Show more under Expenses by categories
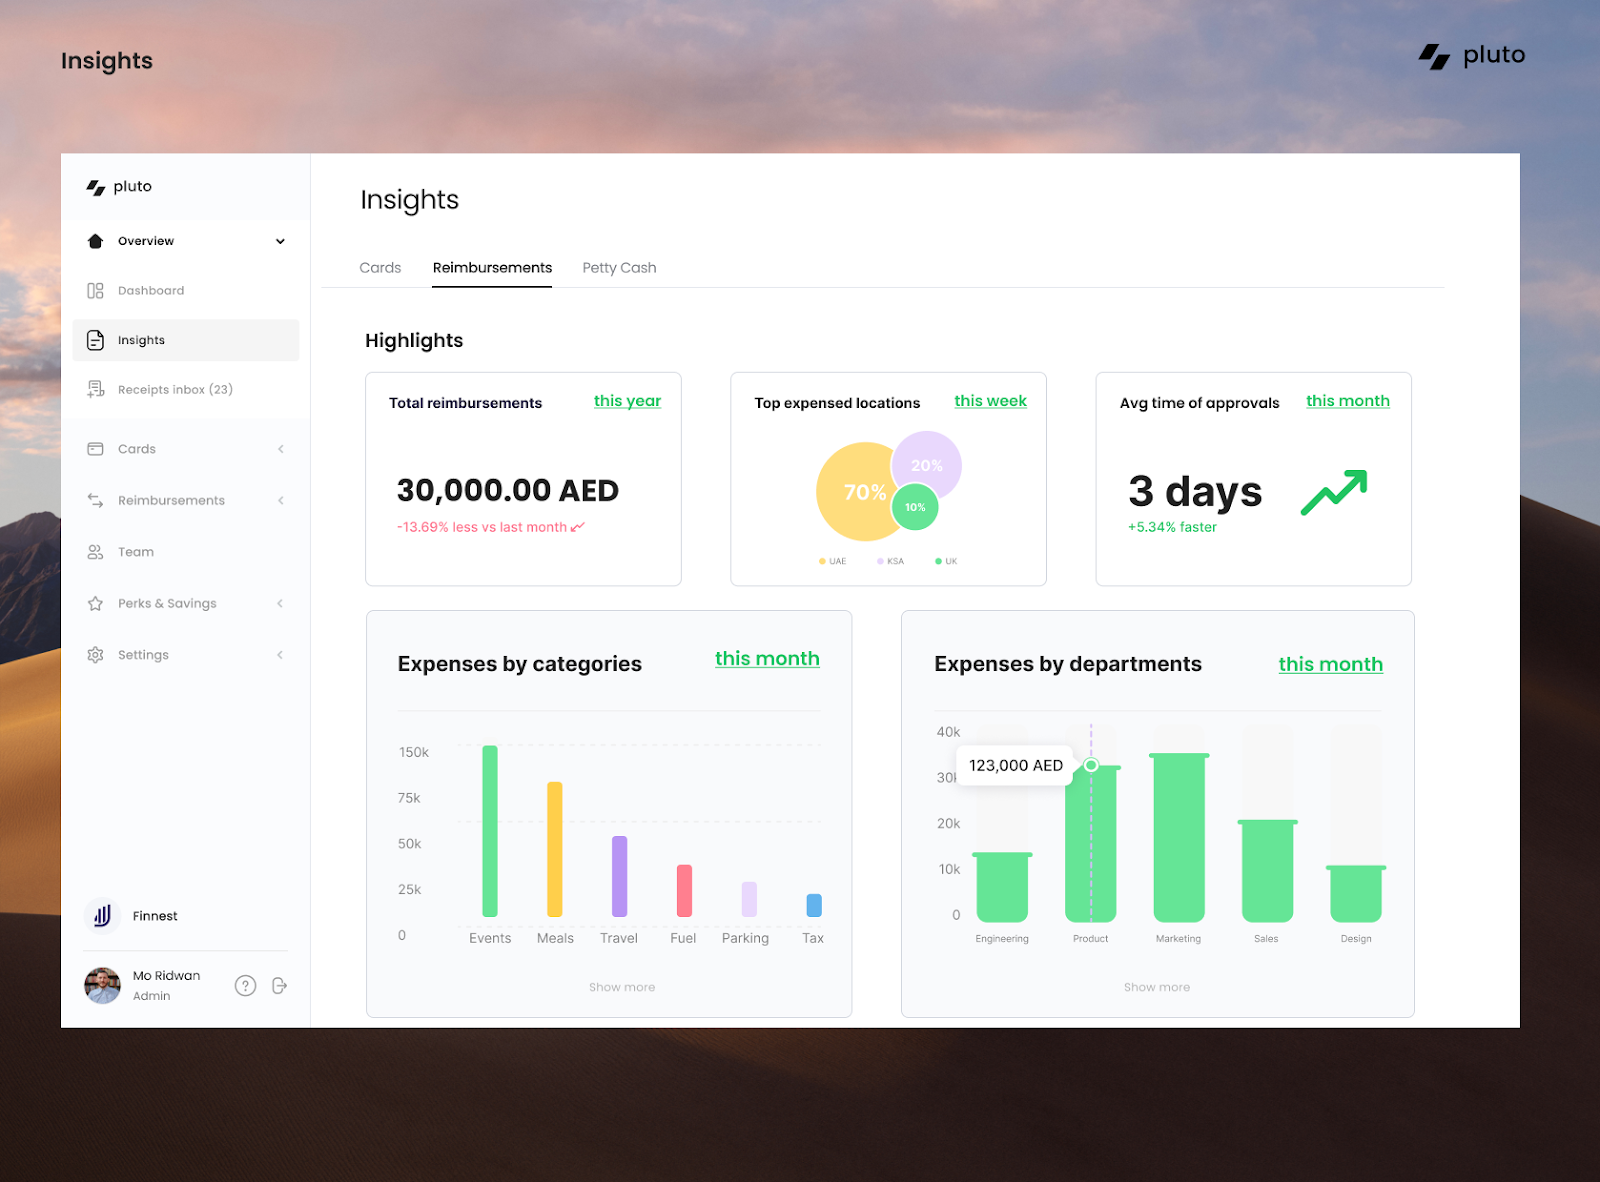1600x1182 pixels. click(x=622, y=987)
